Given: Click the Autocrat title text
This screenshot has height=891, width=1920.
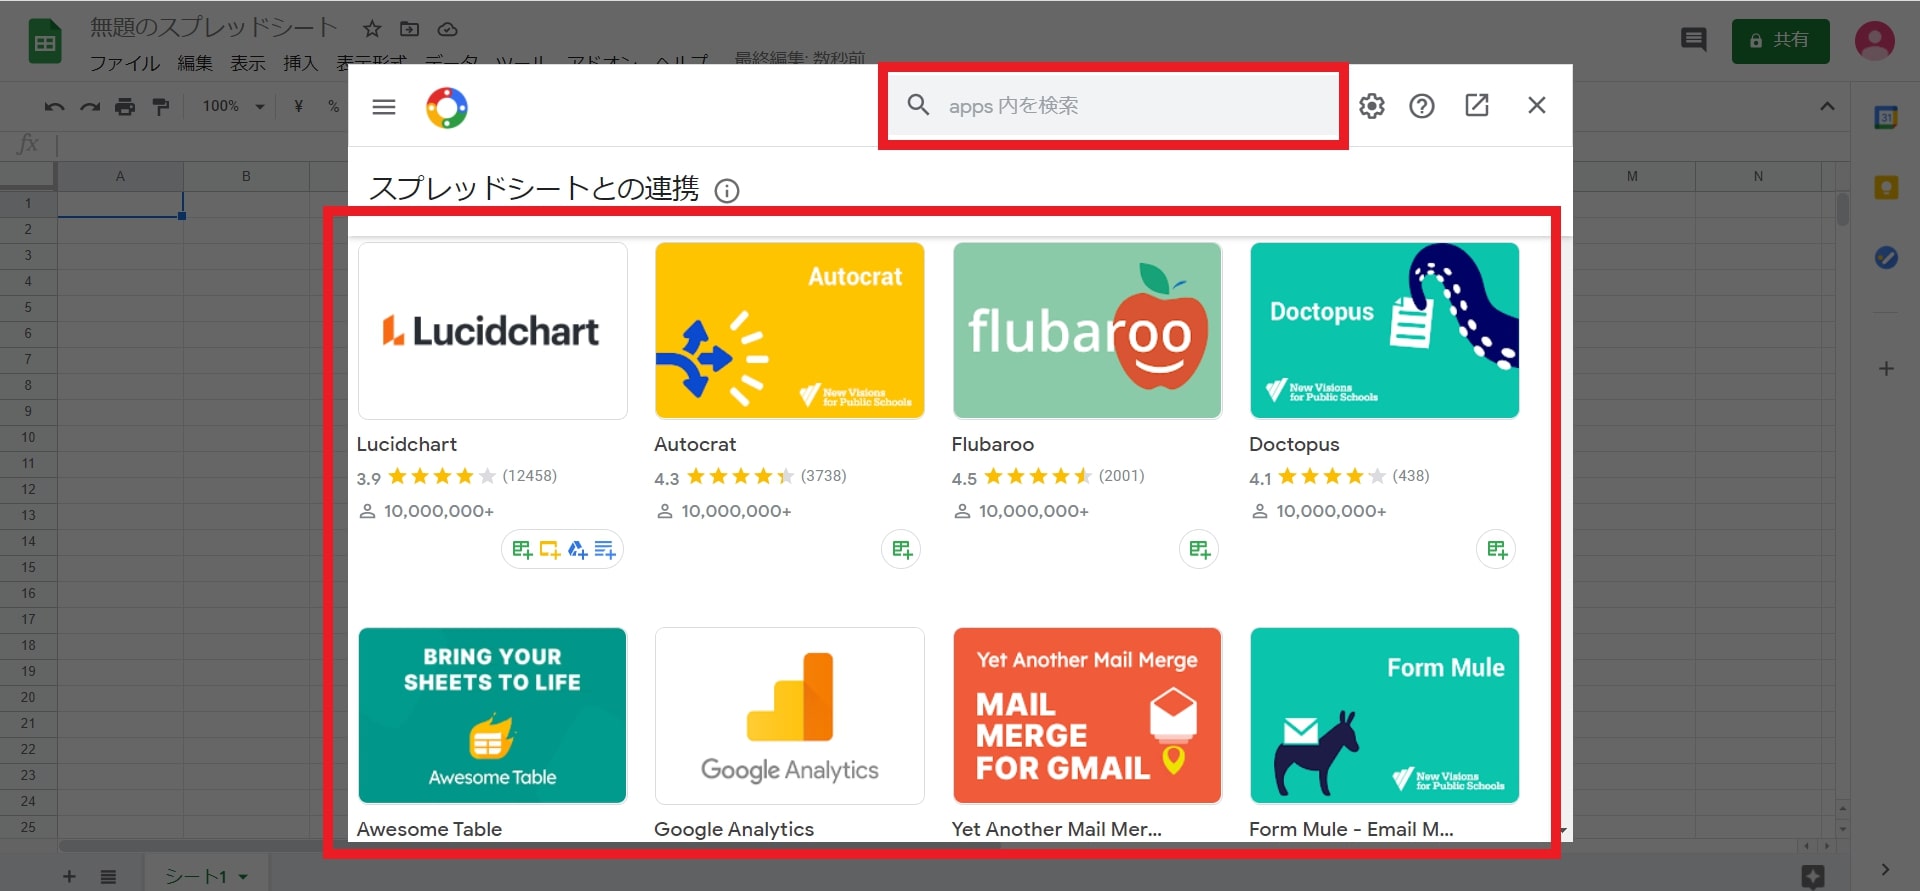Looking at the screenshot, I should [695, 444].
